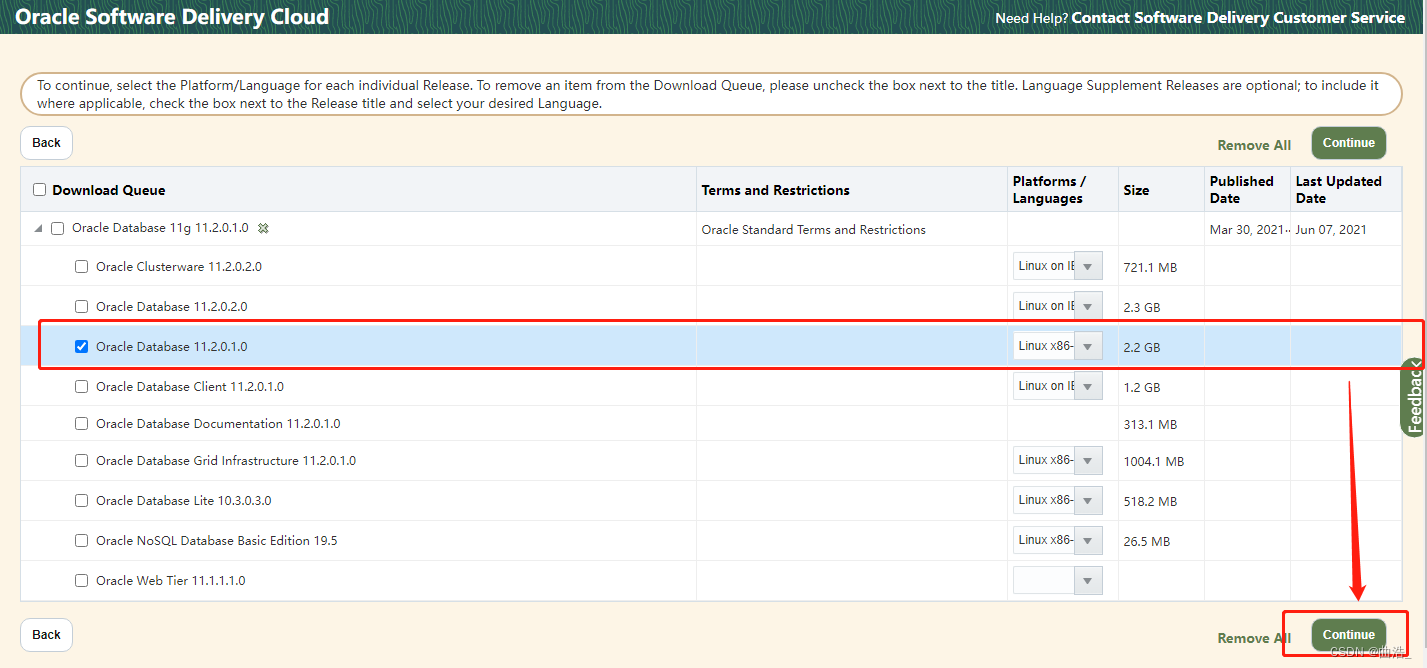The image size is (1427, 668).
Task: Open Contact Software Delivery Customer Service link
Action: 1238,18
